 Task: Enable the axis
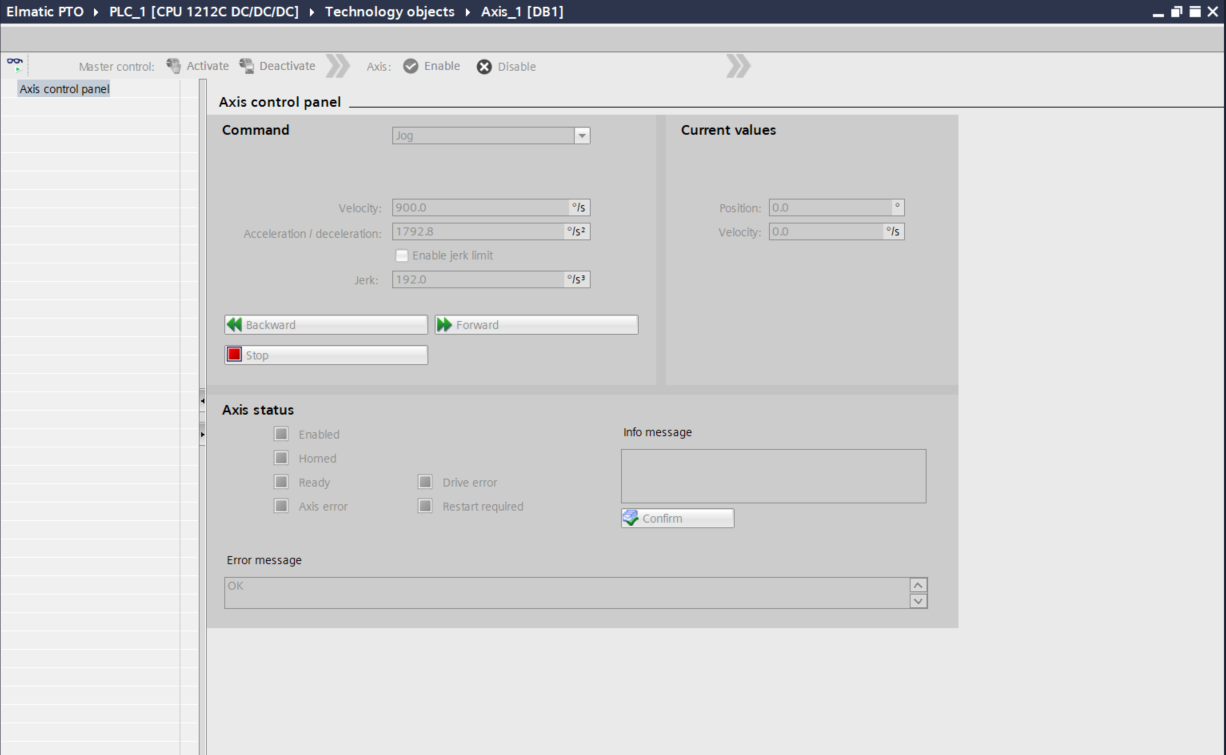pyautogui.click(x=432, y=66)
